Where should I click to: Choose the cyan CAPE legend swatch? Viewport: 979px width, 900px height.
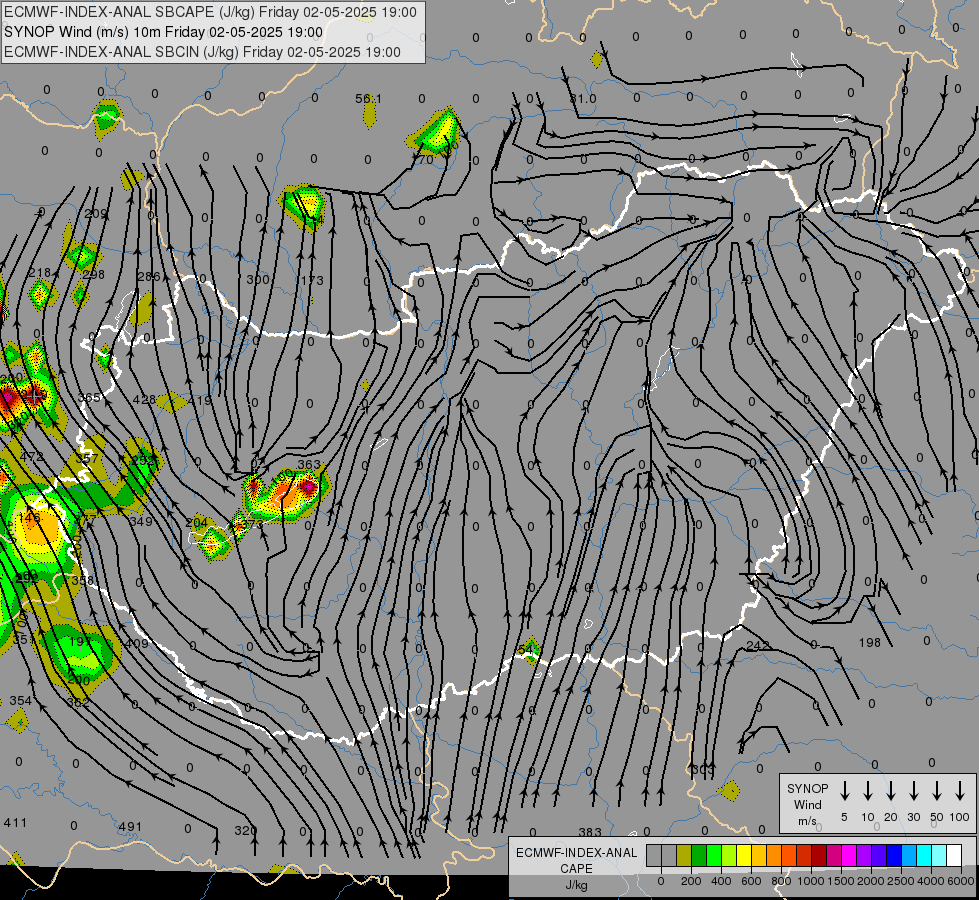pyautogui.click(x=923, y=856)
